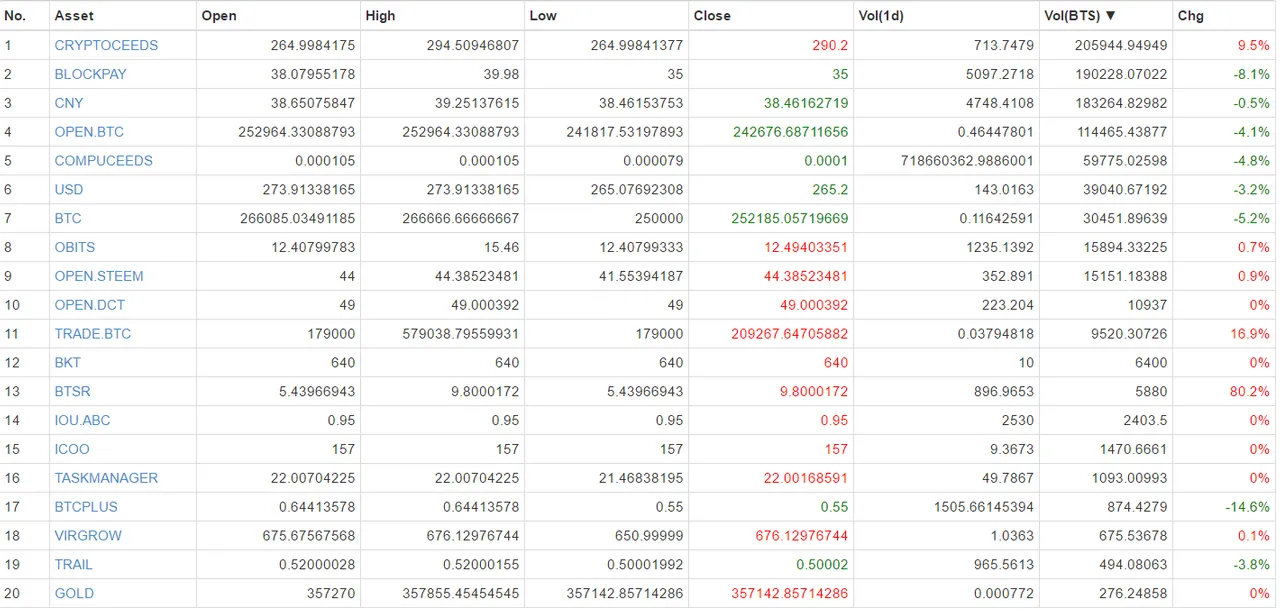Select the close value 252185.05719669

click(790, 218)
